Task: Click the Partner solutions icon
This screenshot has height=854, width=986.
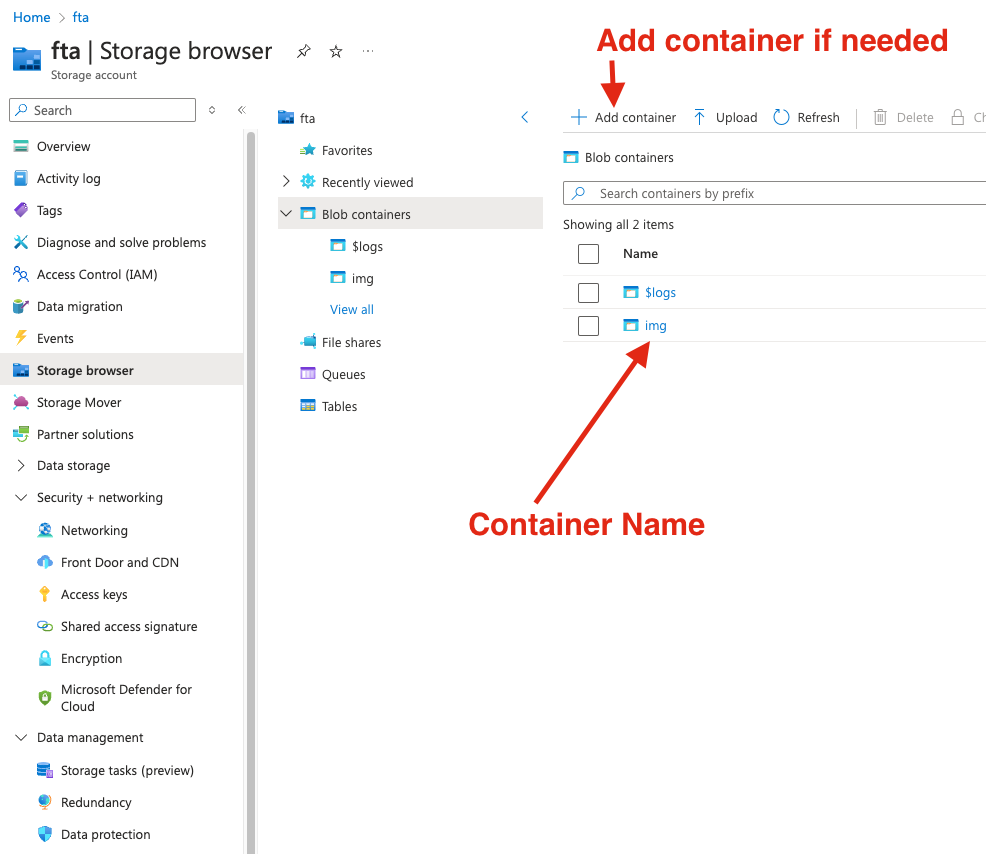Action: 21,434
